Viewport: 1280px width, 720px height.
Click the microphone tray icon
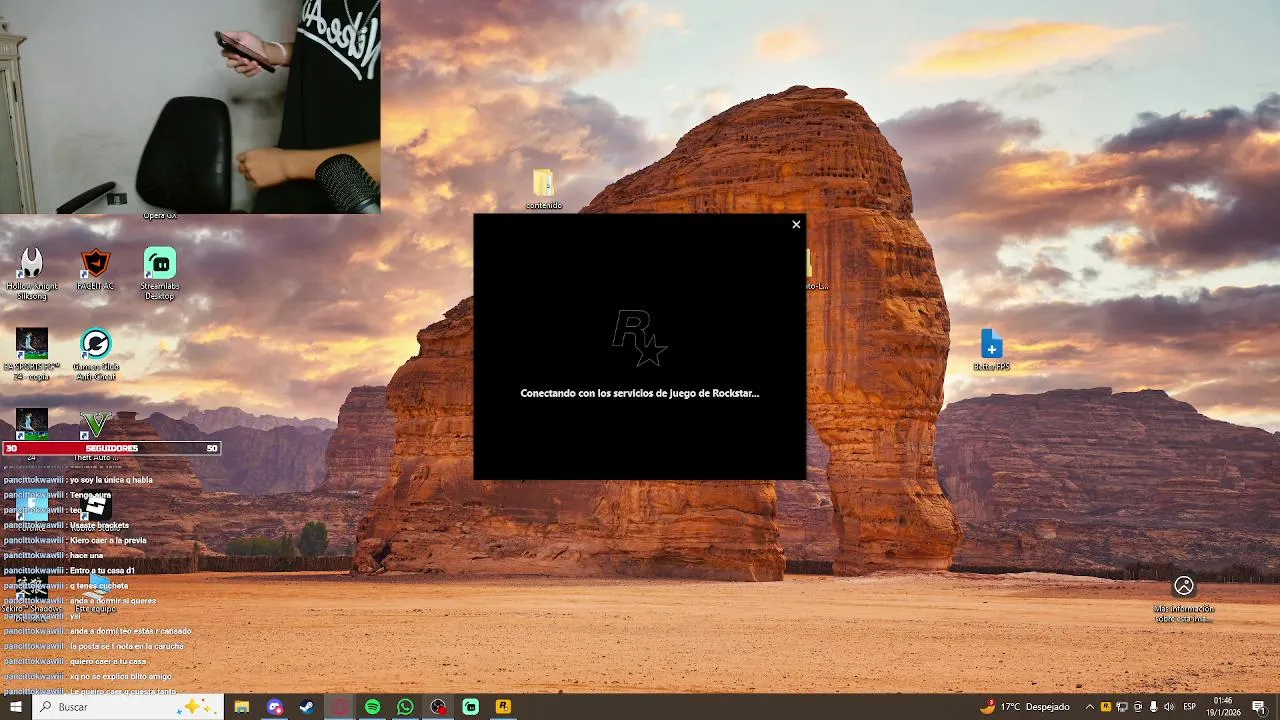pyautogui.click(x=1153, y=707)
